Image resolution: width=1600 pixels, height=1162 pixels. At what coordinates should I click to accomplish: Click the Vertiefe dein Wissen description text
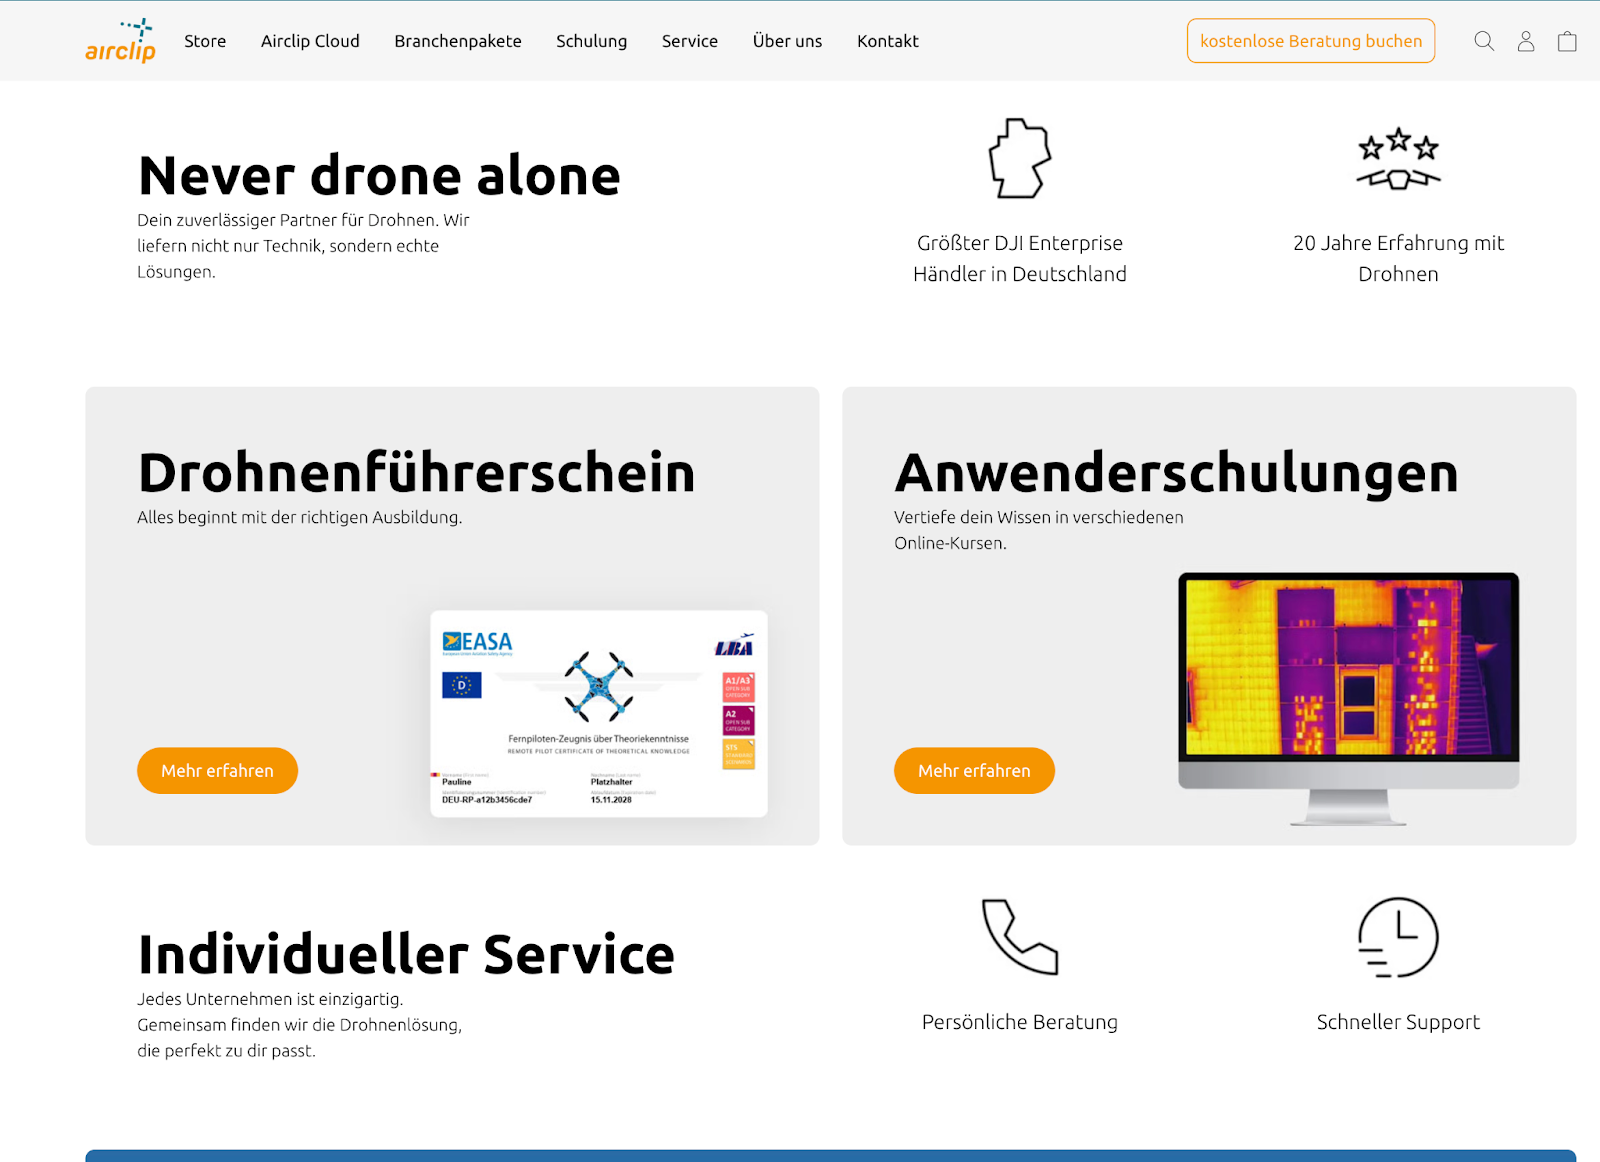pos(1039,530)
